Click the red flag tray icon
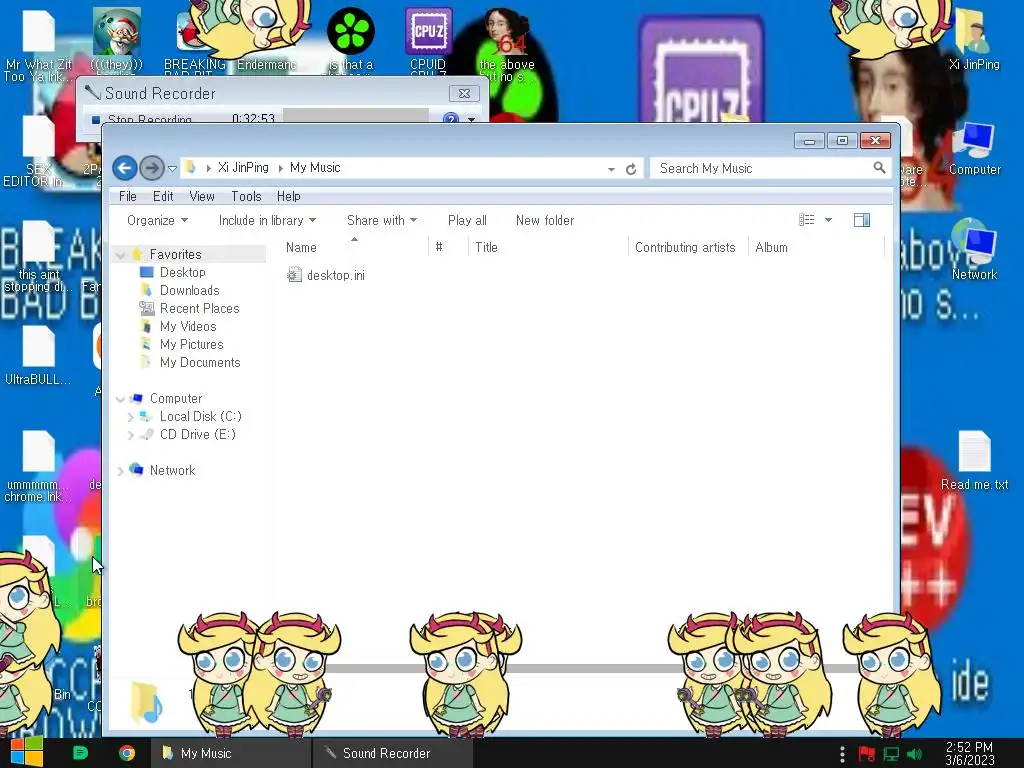1024x768 pixels. pos(867,754)
